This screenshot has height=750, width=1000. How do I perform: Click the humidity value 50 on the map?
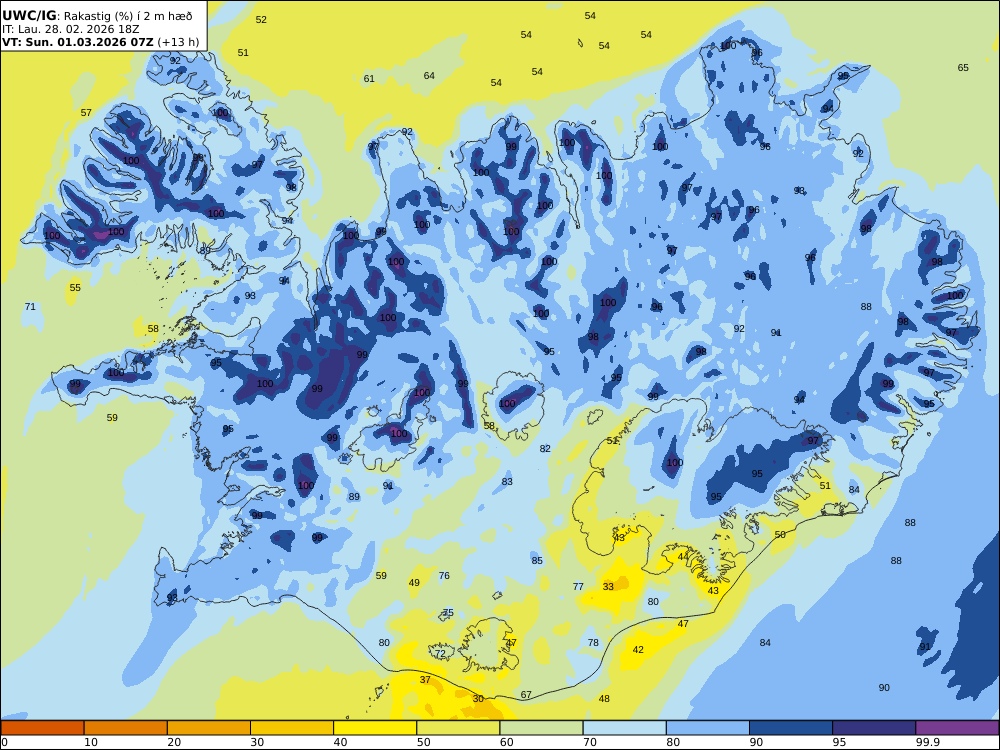pos(781,534)
